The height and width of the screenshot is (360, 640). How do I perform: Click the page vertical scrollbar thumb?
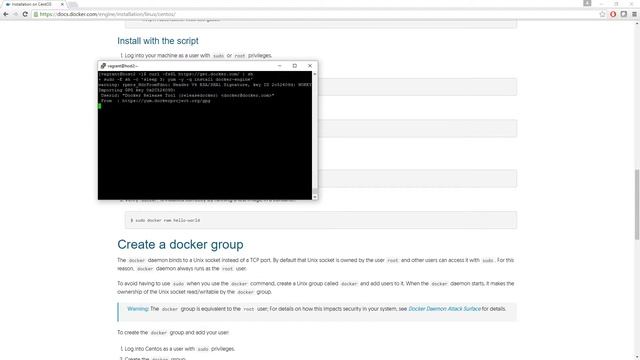pyautogui.click(x=637, y=204)
